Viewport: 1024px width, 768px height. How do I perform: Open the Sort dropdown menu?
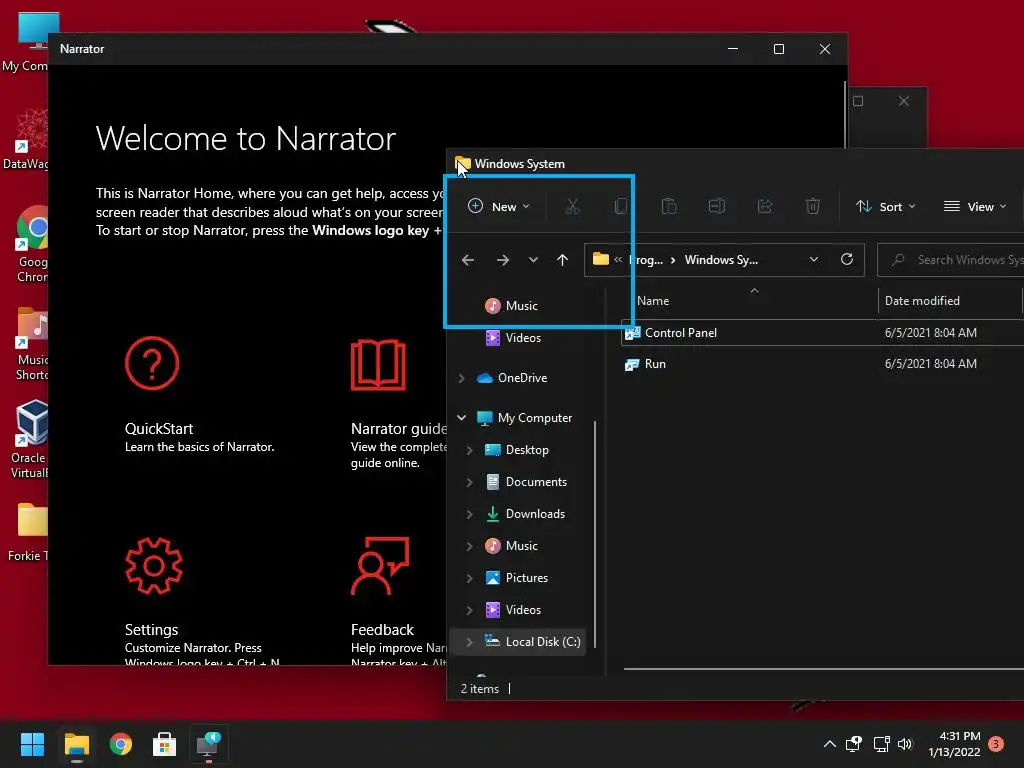(x=886, y=206)
